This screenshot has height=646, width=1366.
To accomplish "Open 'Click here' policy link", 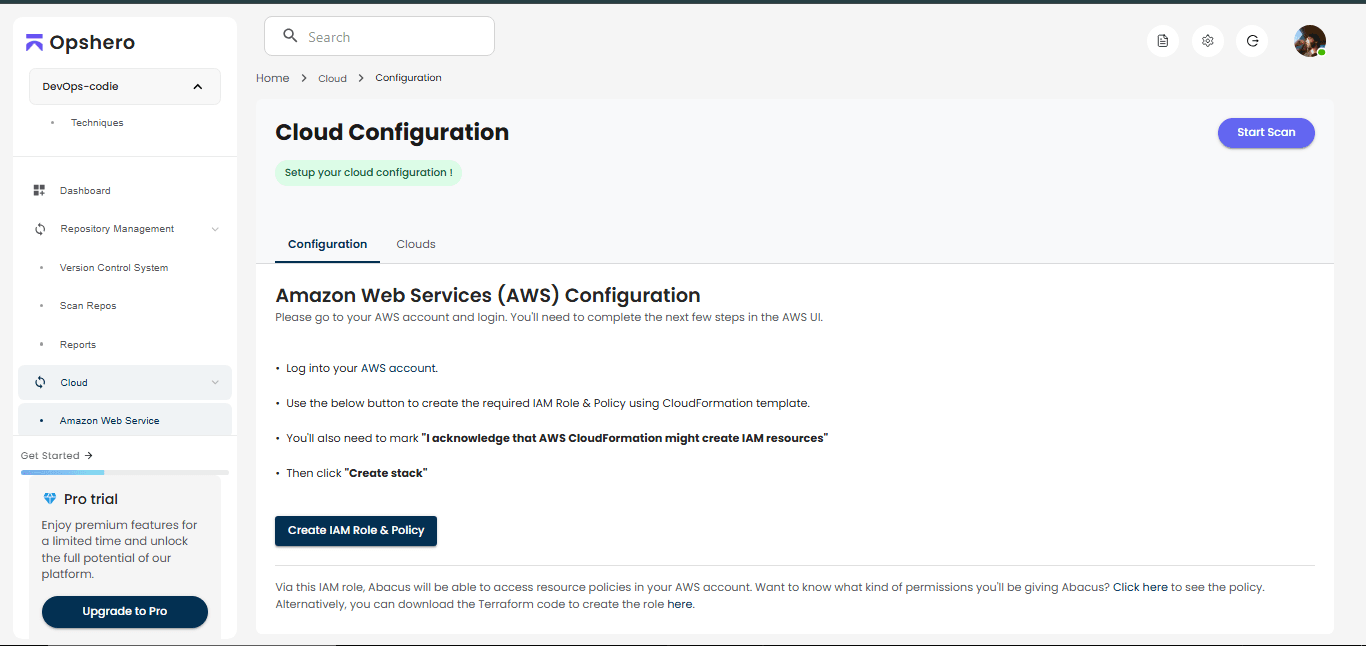I will coord(1140,587).
